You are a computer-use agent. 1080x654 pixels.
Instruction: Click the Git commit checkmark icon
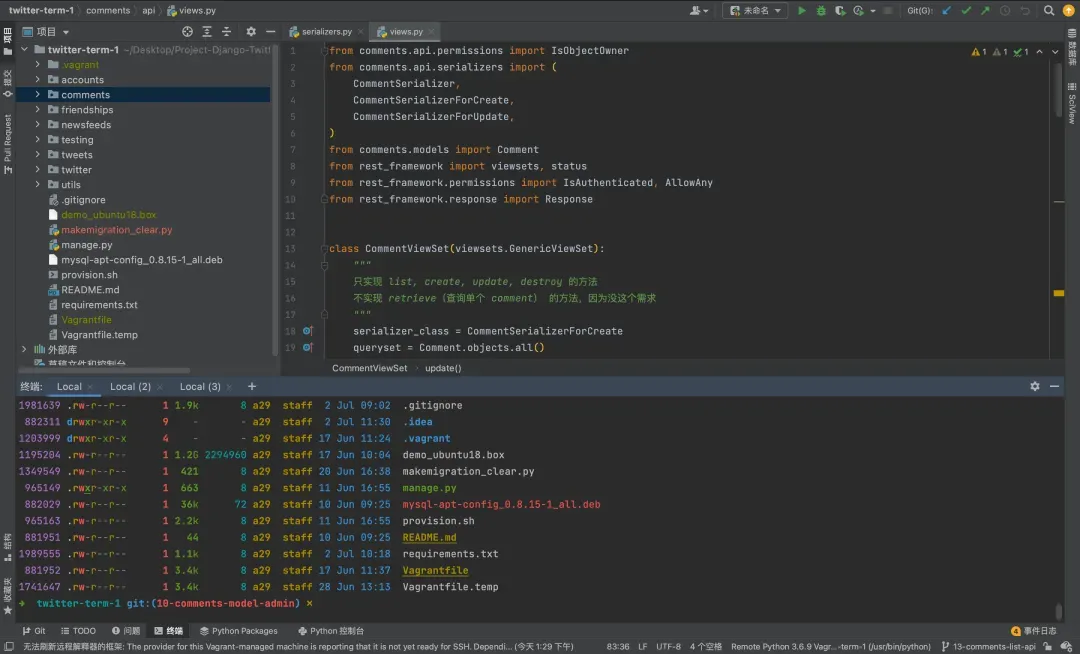[966, 10]
